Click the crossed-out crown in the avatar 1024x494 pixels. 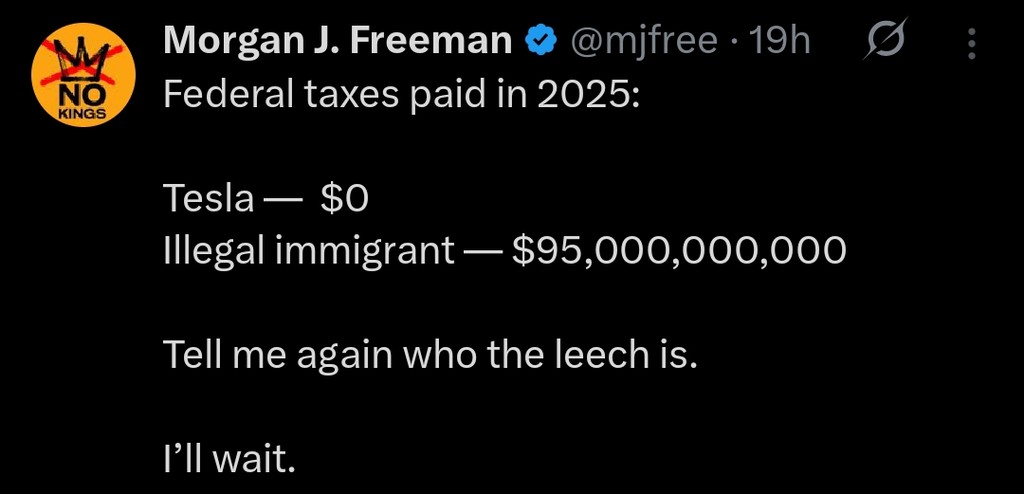point(76,57)
